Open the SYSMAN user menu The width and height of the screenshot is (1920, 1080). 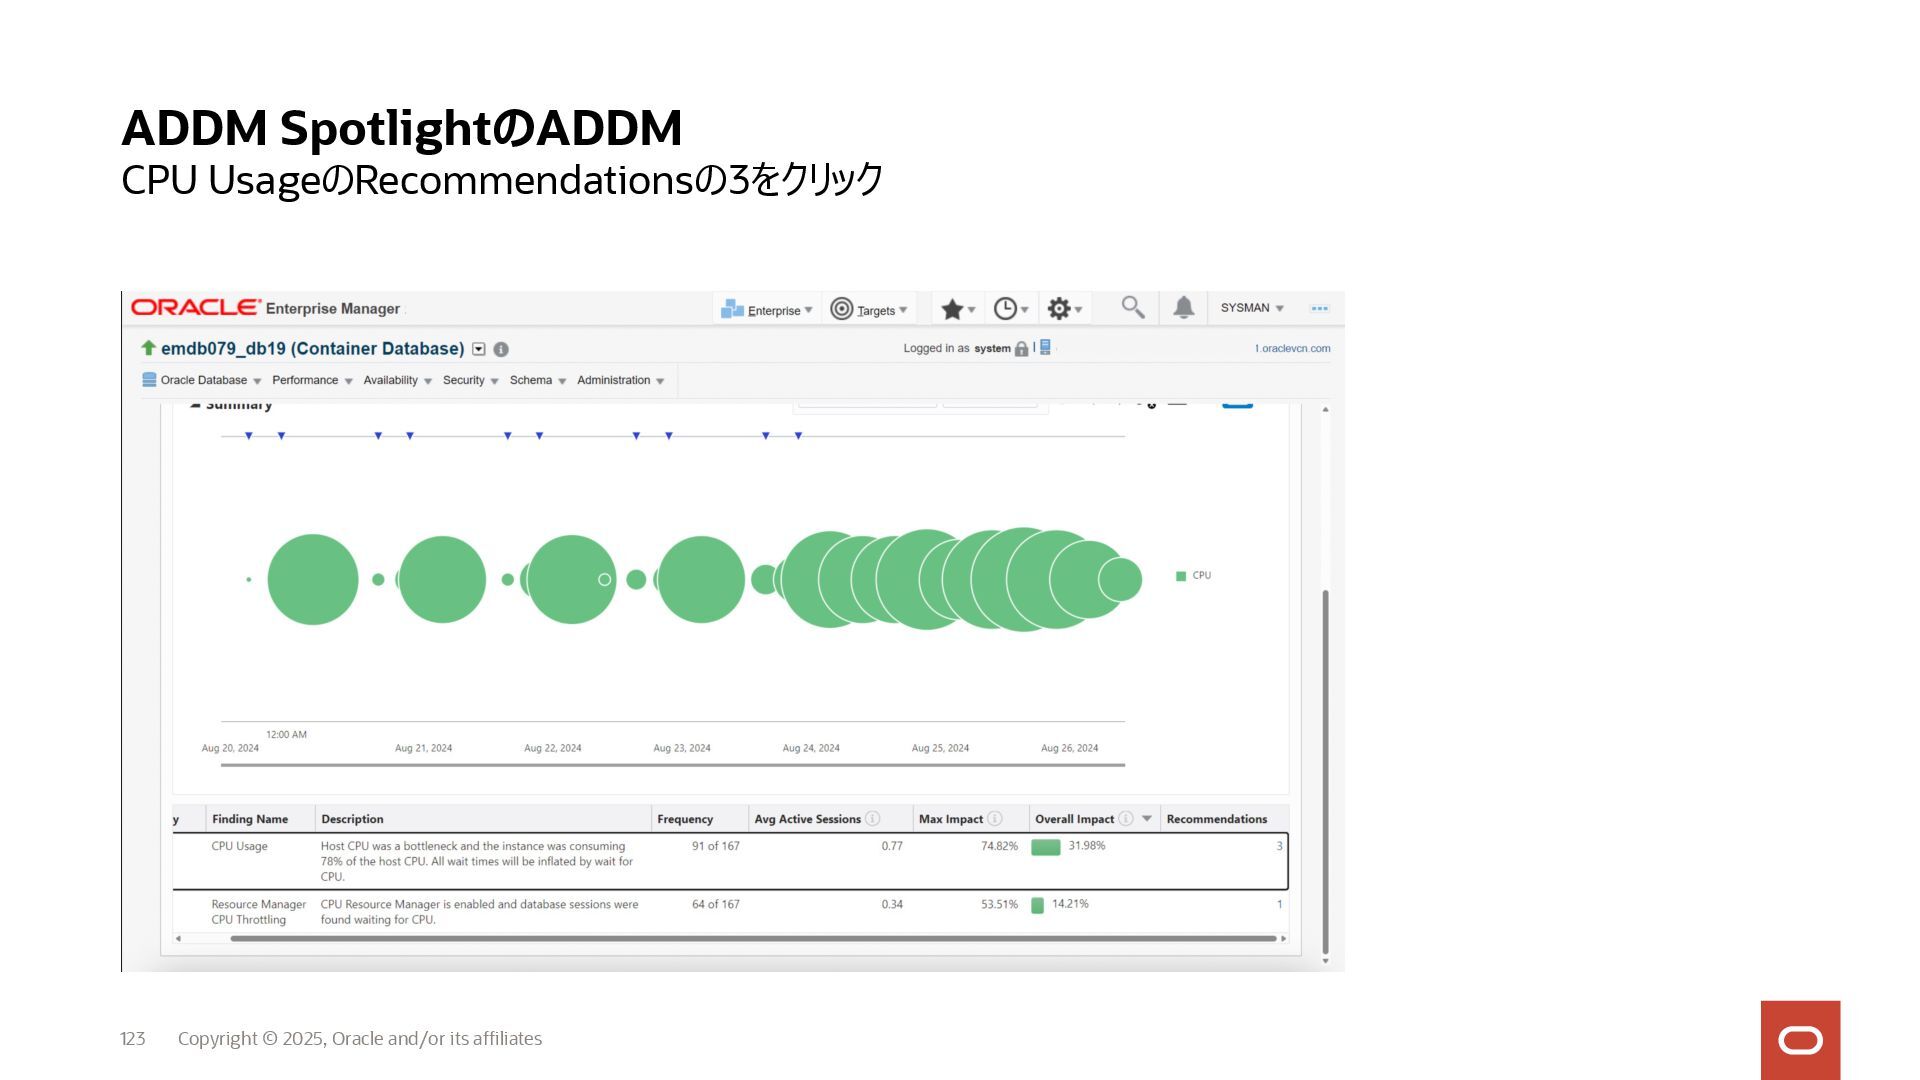point(1252,308)
